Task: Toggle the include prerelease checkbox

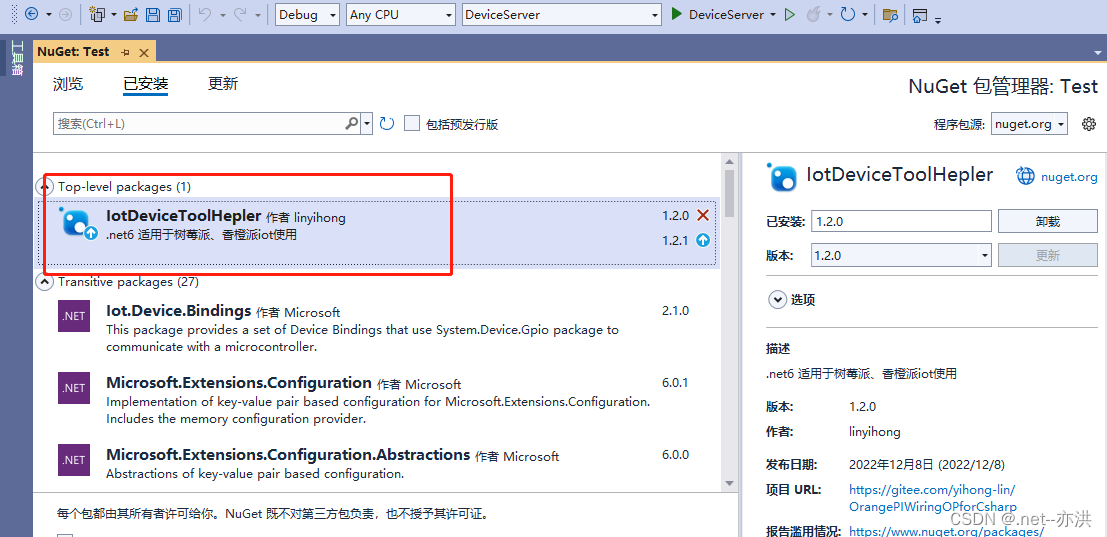Action: click(412, 123)
